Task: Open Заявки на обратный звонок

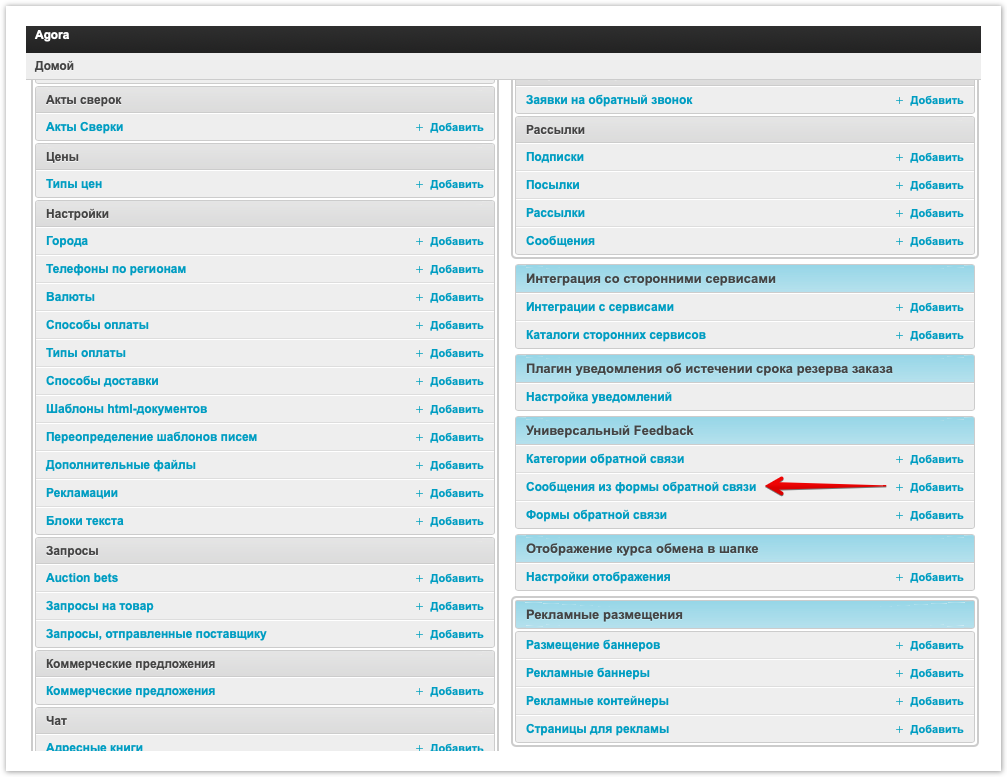Action: [x=609, y=100]
